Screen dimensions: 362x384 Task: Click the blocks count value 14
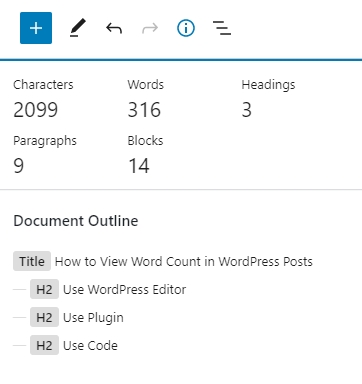(x=139, y=166)
